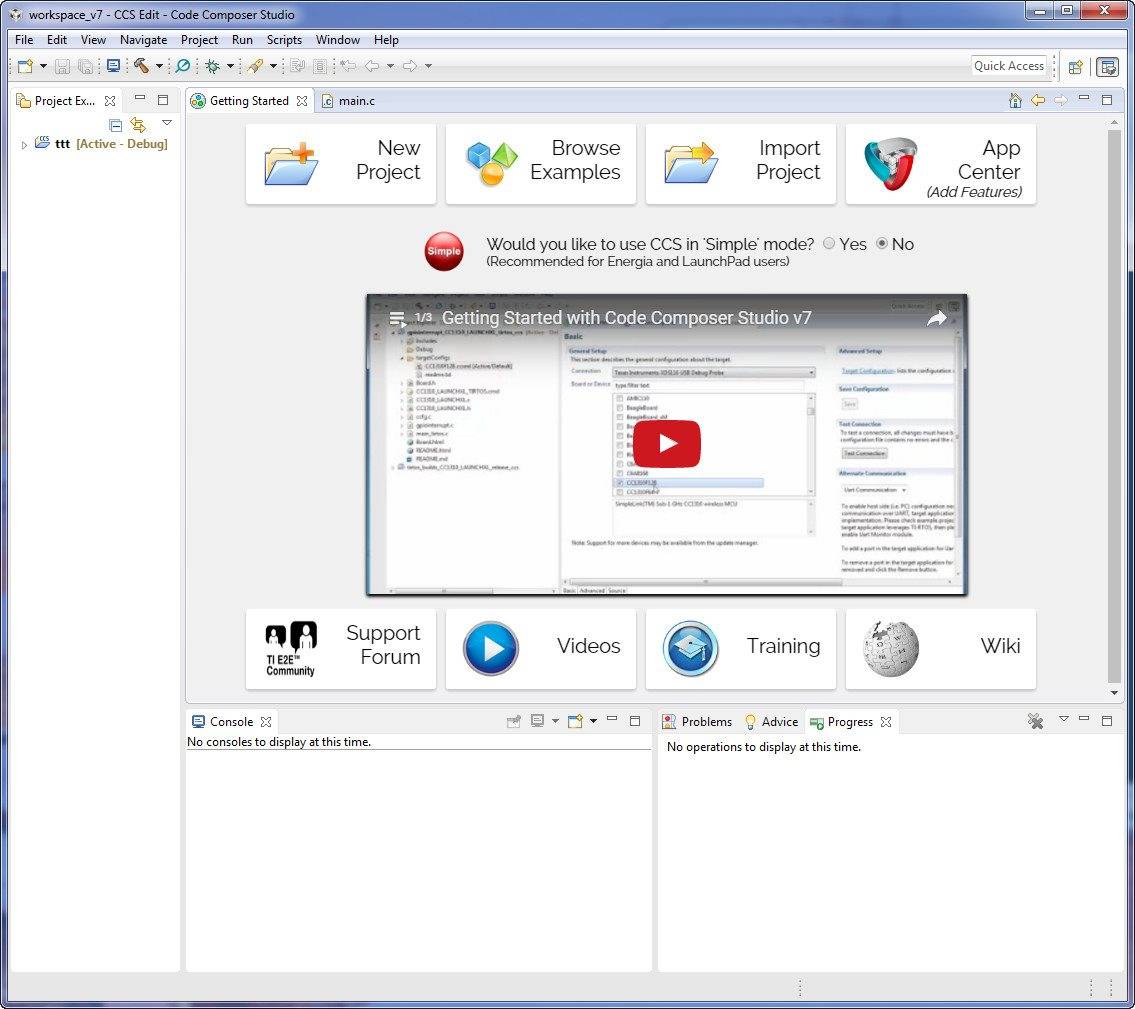The image size is (1135, 1009).
Task: Switch to CCS Edit perspective icon
Action: (x=1107, y=67)
